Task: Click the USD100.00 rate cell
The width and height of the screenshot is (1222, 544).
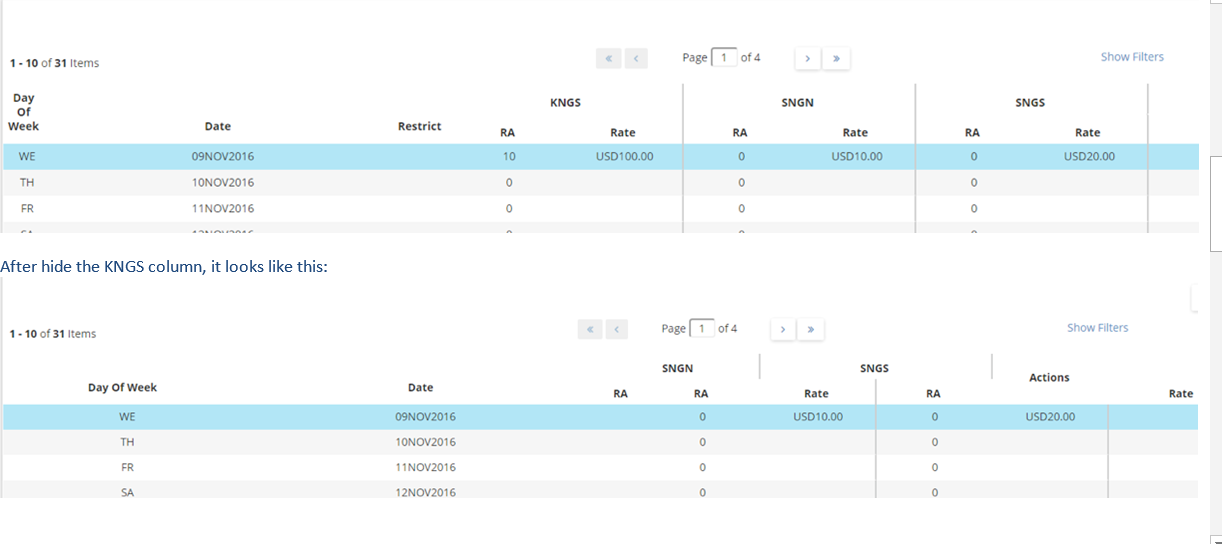Action: coord(624,157)
